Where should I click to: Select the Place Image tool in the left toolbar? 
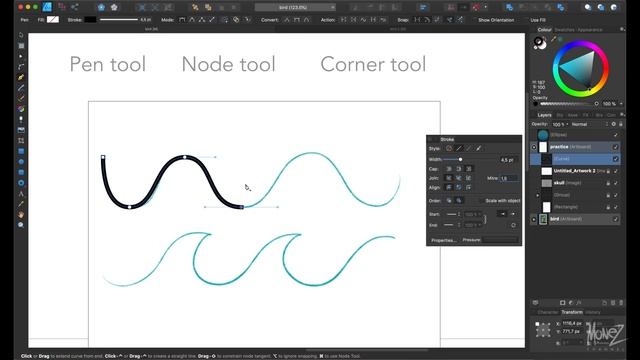point(21,130)
